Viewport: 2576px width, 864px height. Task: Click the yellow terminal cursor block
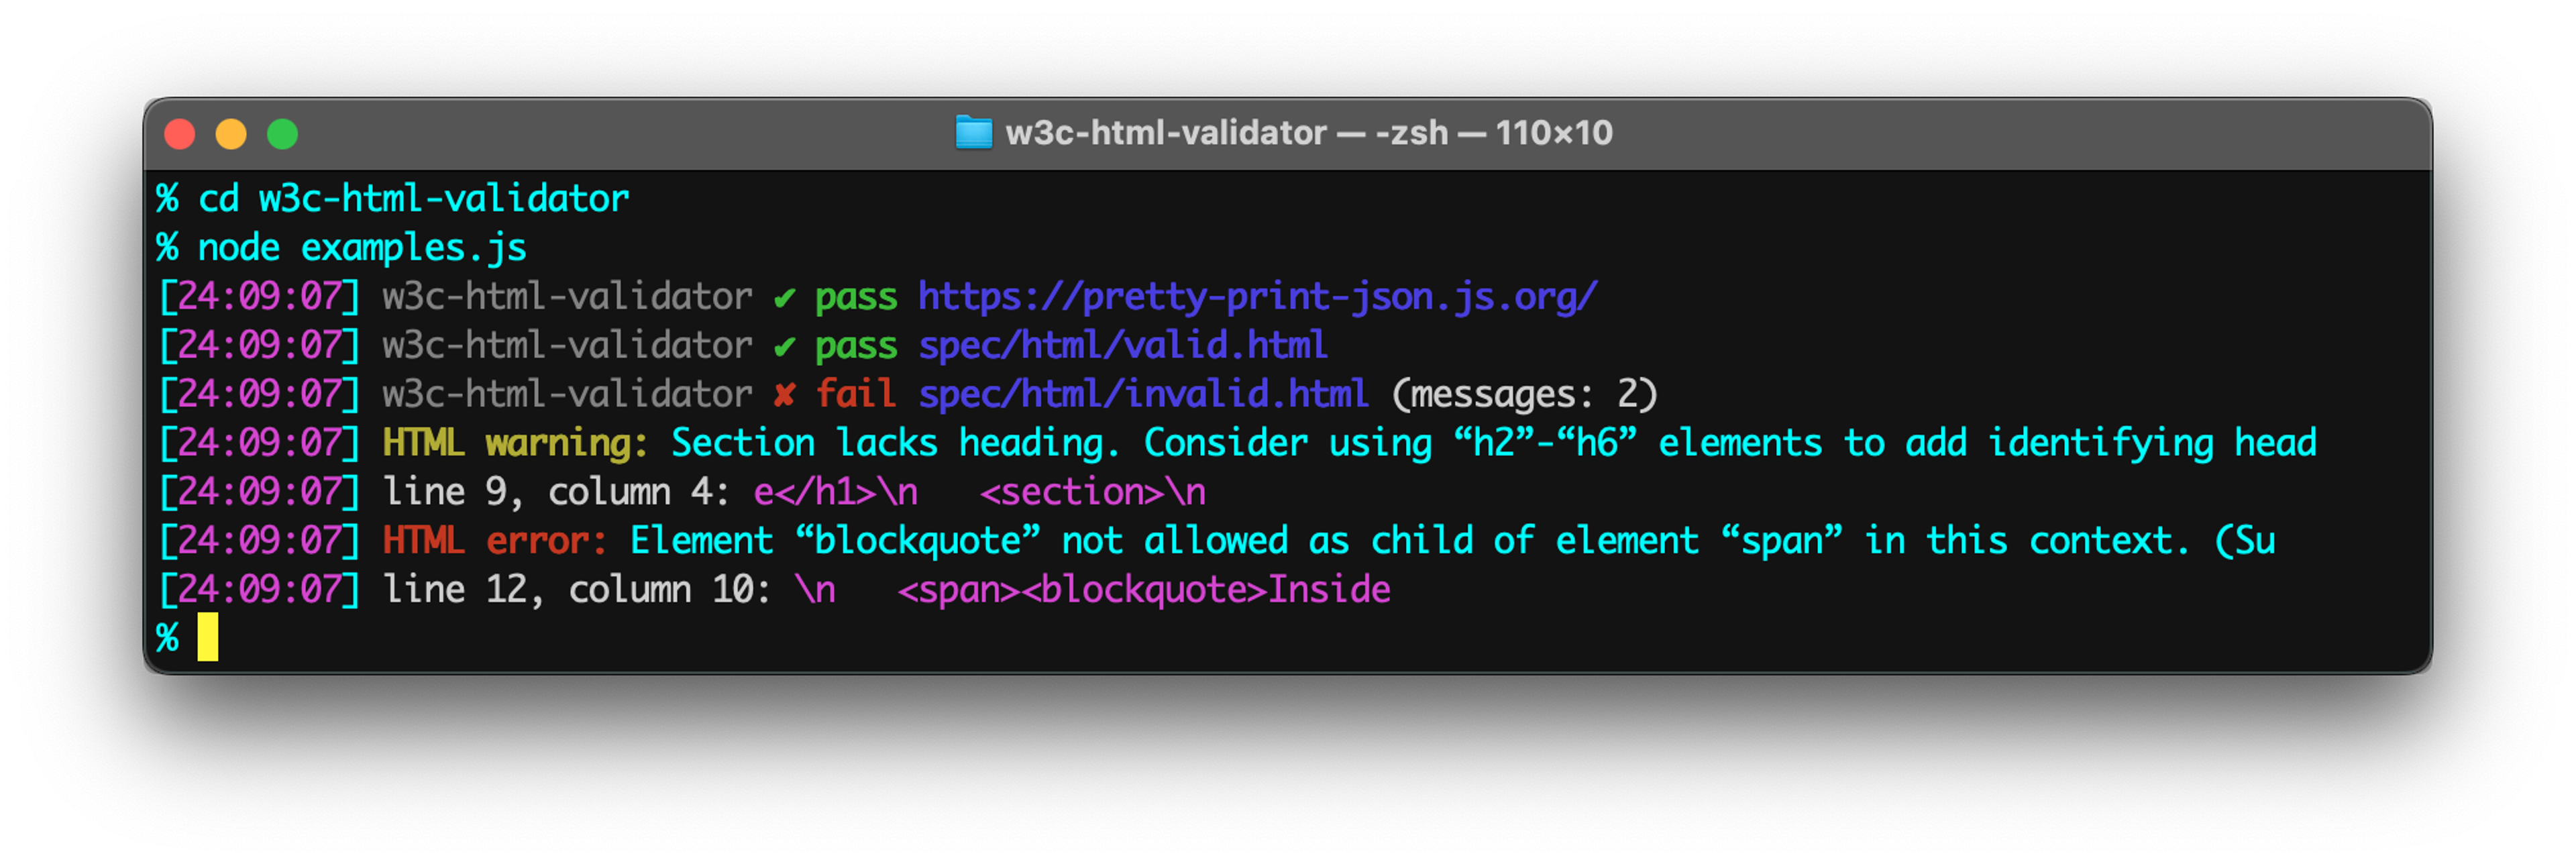click(x=207, y=637)
